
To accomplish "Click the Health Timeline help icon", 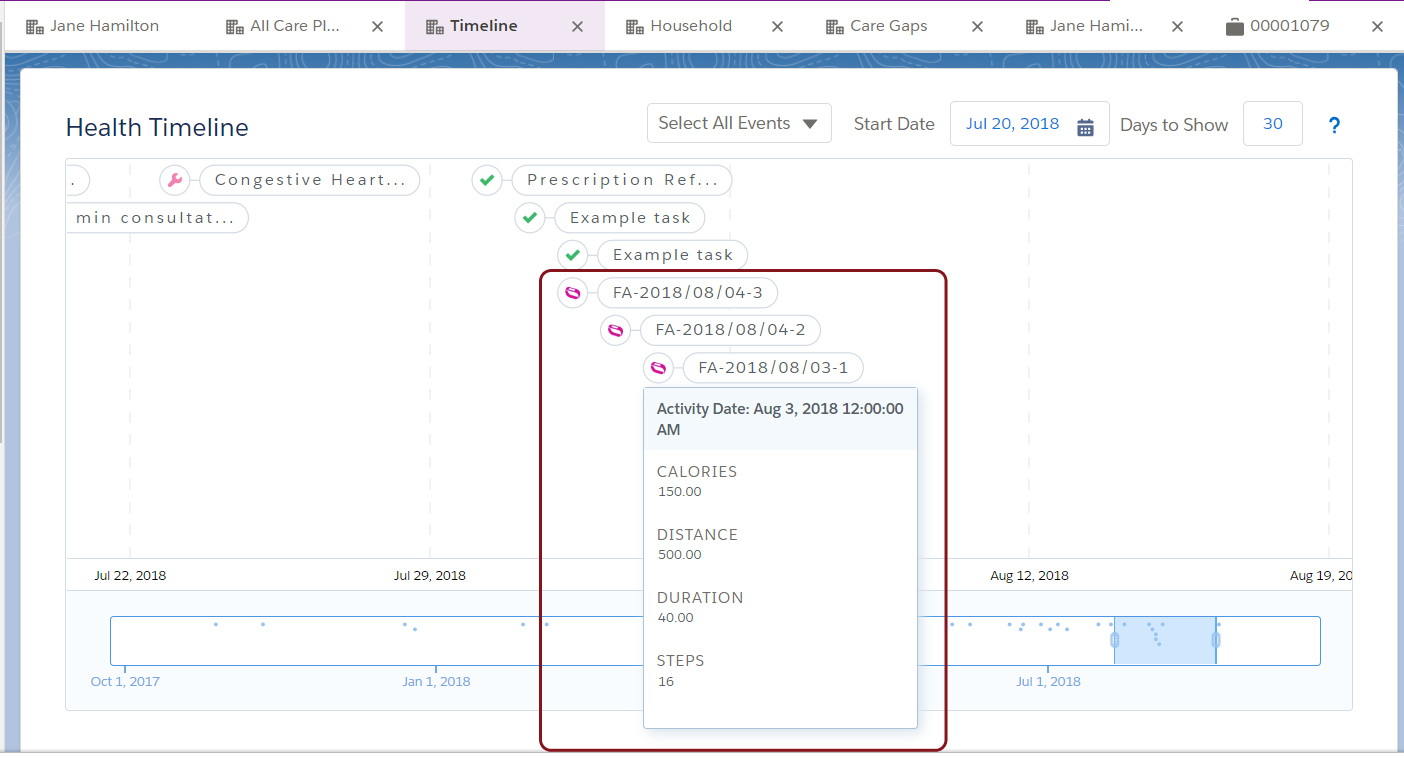I will pos(1334,124).
